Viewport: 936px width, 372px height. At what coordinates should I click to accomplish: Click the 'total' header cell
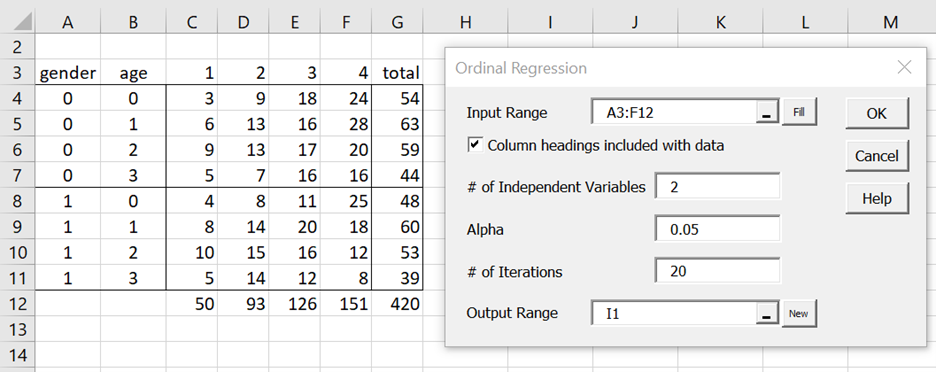pyautogui.click(x=397, y=72)
